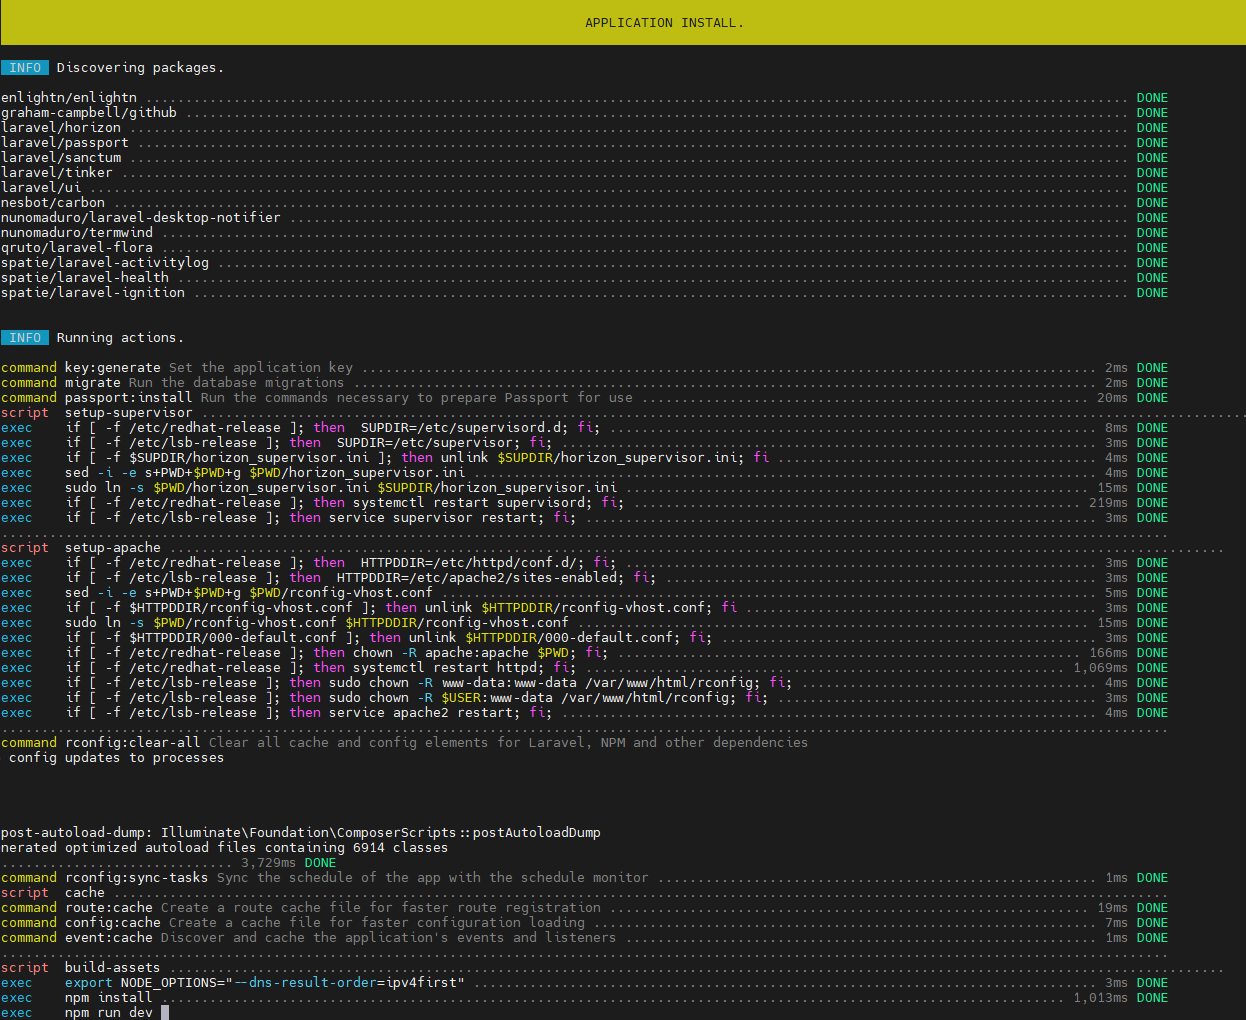Click the enlightn/enlightn package name
This screenshot has width=1246, height=1020.
[68, 97]
